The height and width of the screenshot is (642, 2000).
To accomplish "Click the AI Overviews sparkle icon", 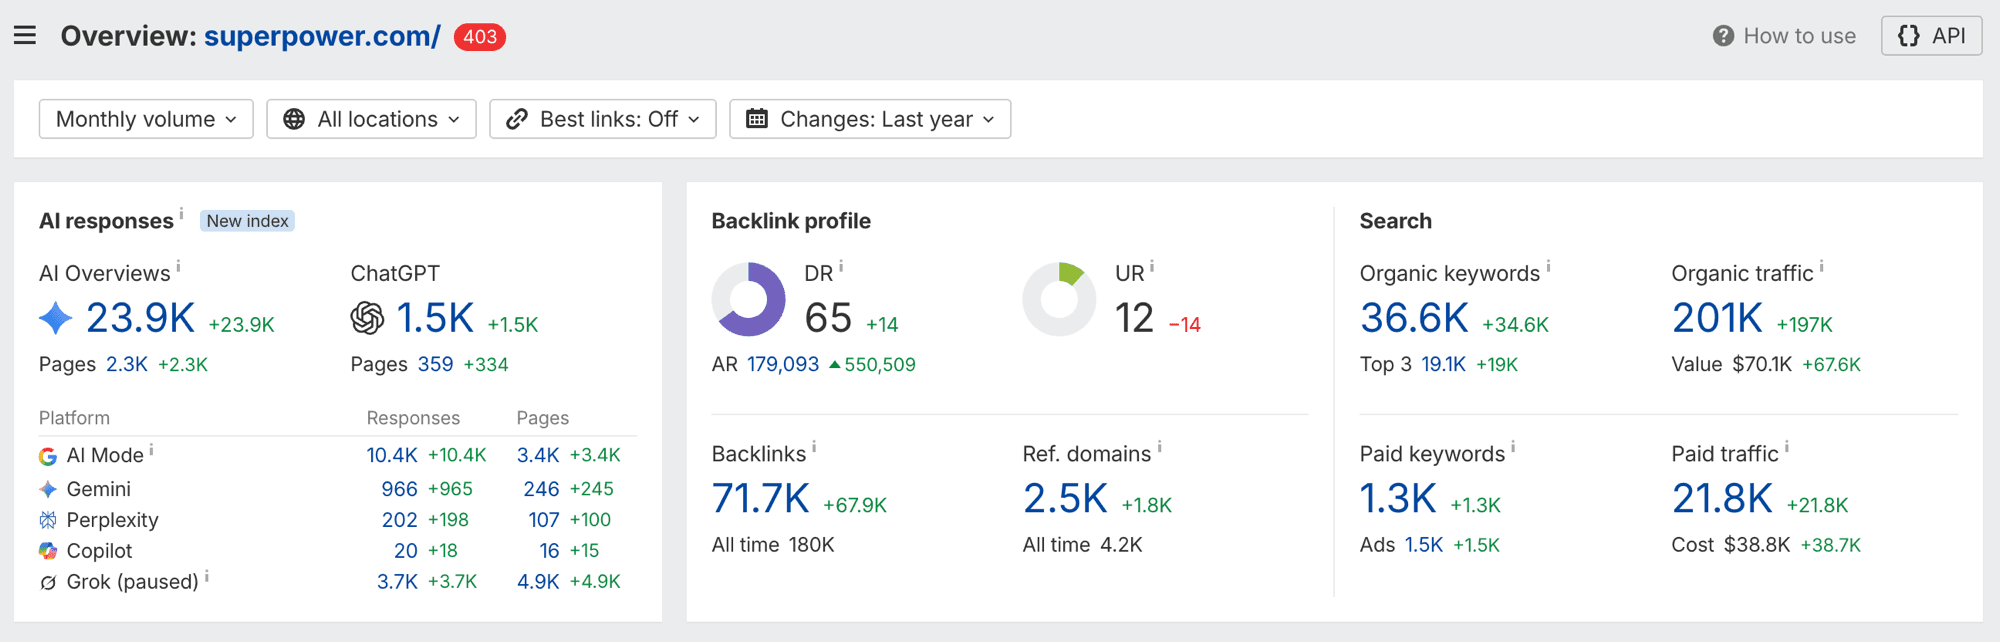I will point(56,319).
